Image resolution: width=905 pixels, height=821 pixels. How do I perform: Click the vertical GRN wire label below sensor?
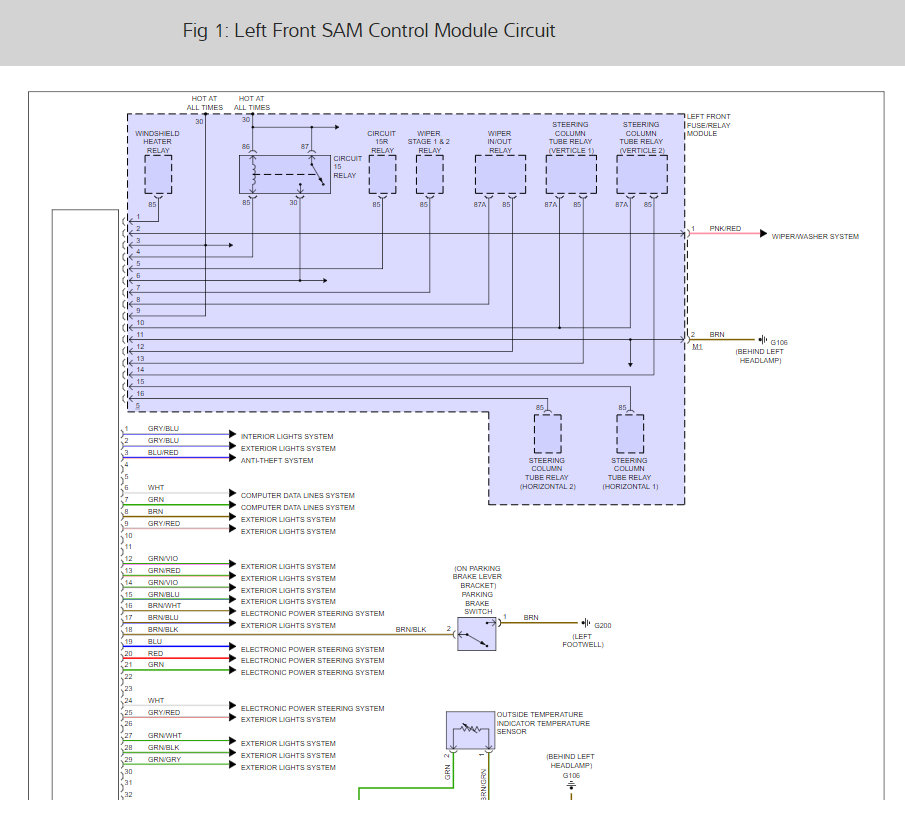click(x=447, y=772)
